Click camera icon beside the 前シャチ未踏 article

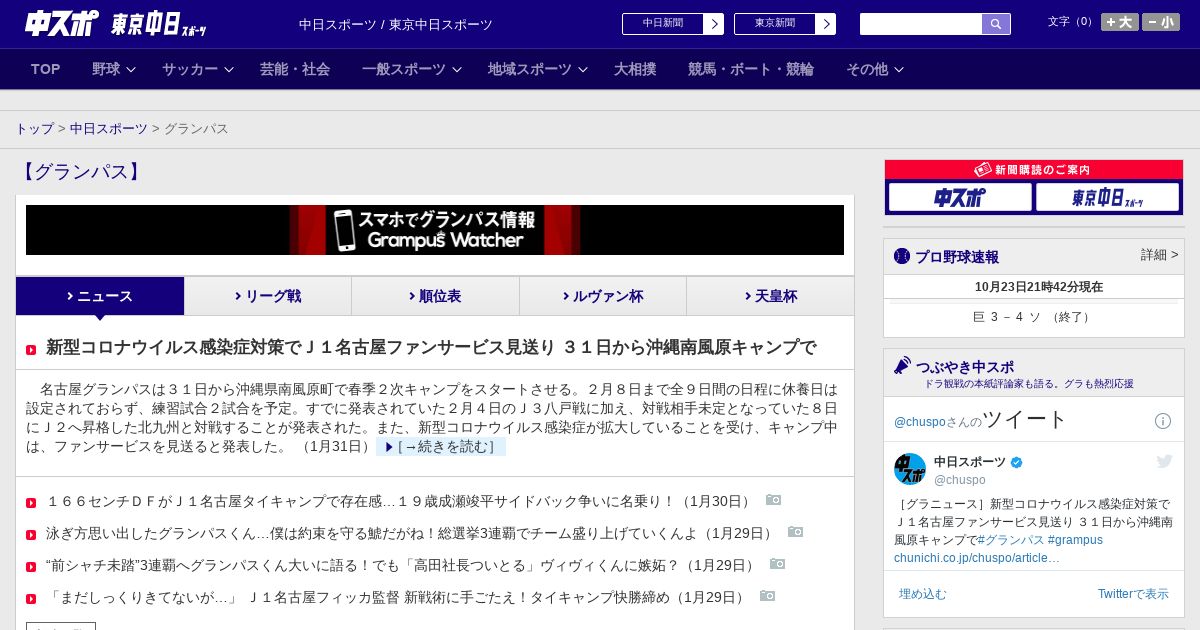(x=777, y=564)
